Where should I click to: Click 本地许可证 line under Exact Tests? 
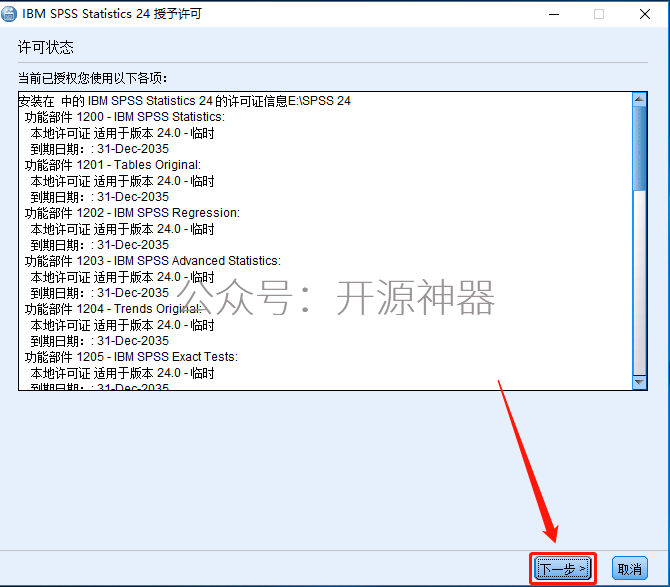point(122,373)
